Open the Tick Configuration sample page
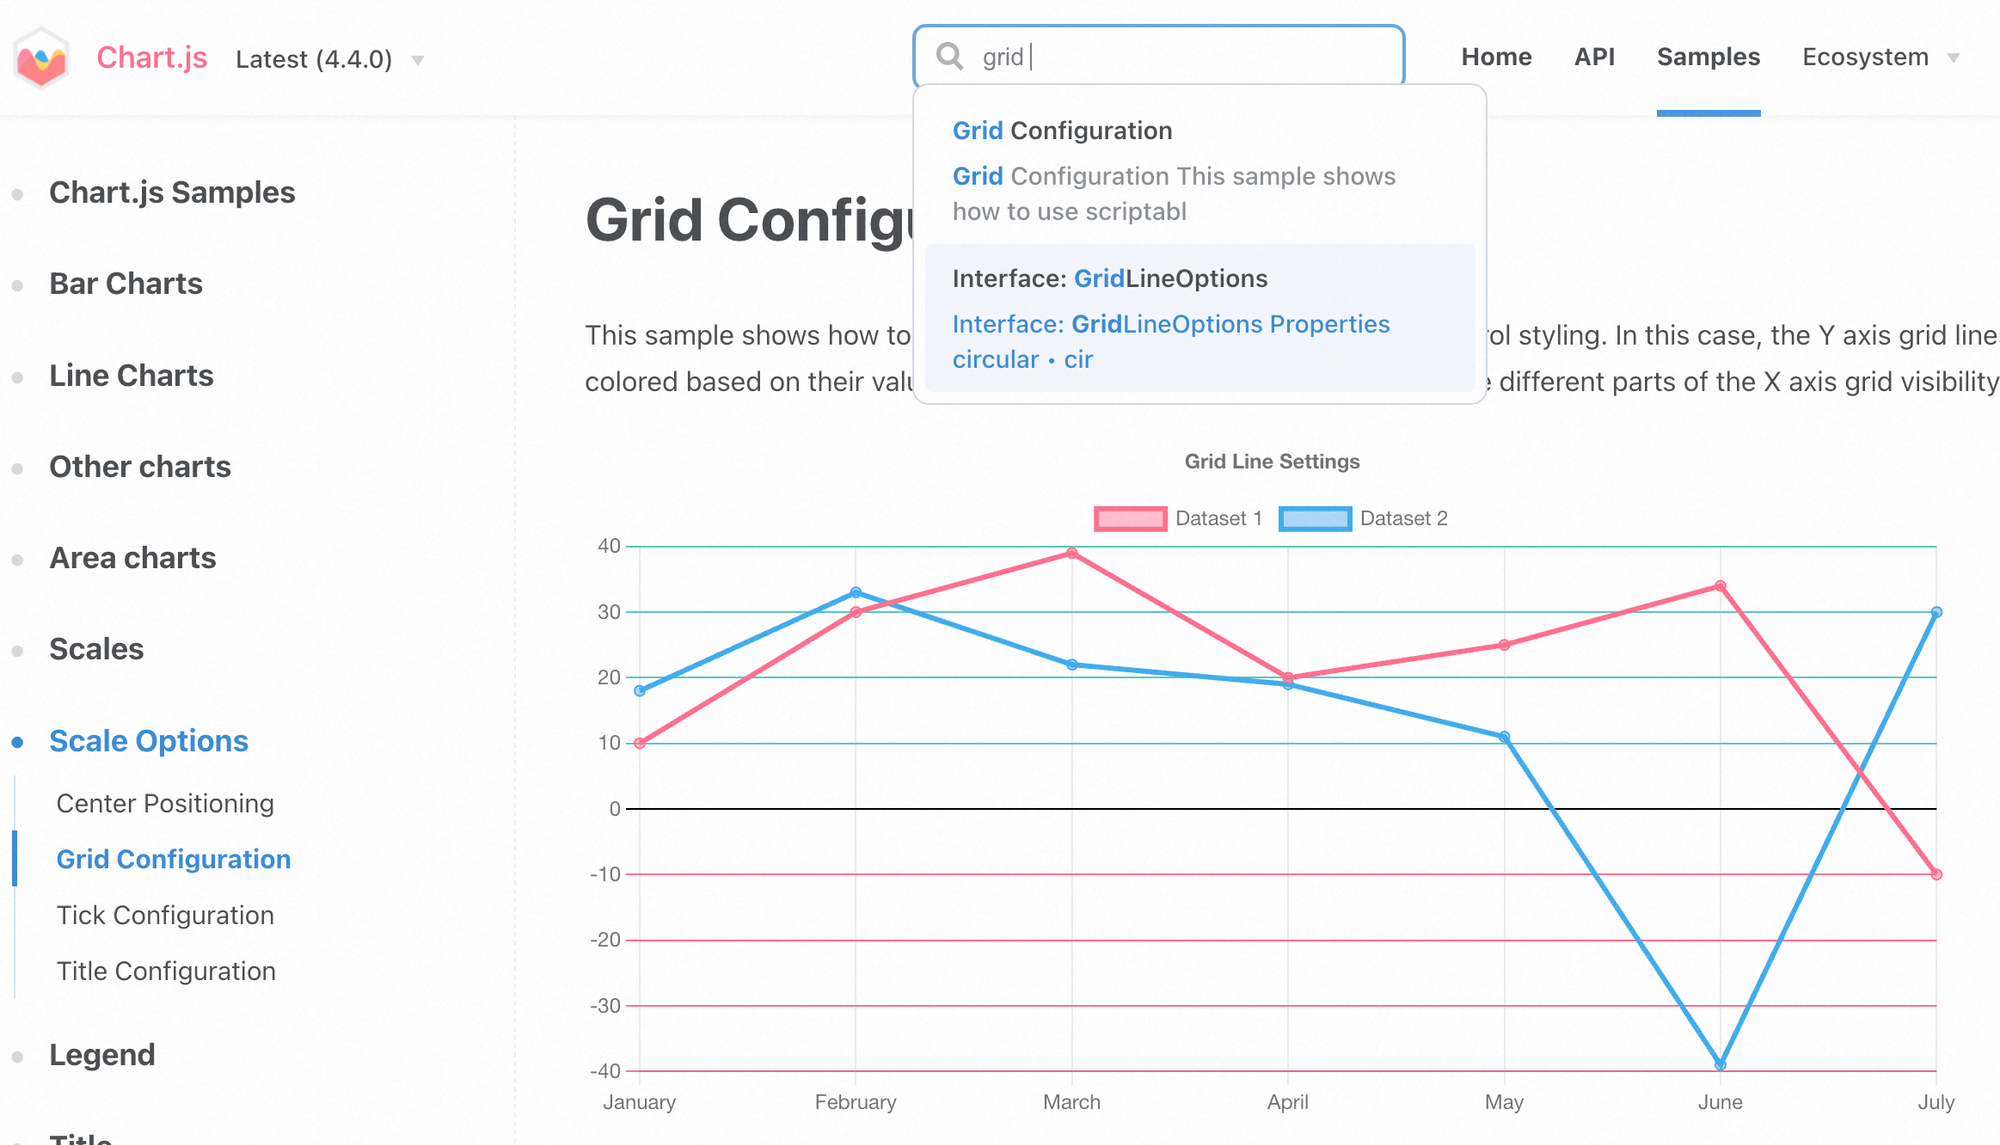 coord(165,915)
